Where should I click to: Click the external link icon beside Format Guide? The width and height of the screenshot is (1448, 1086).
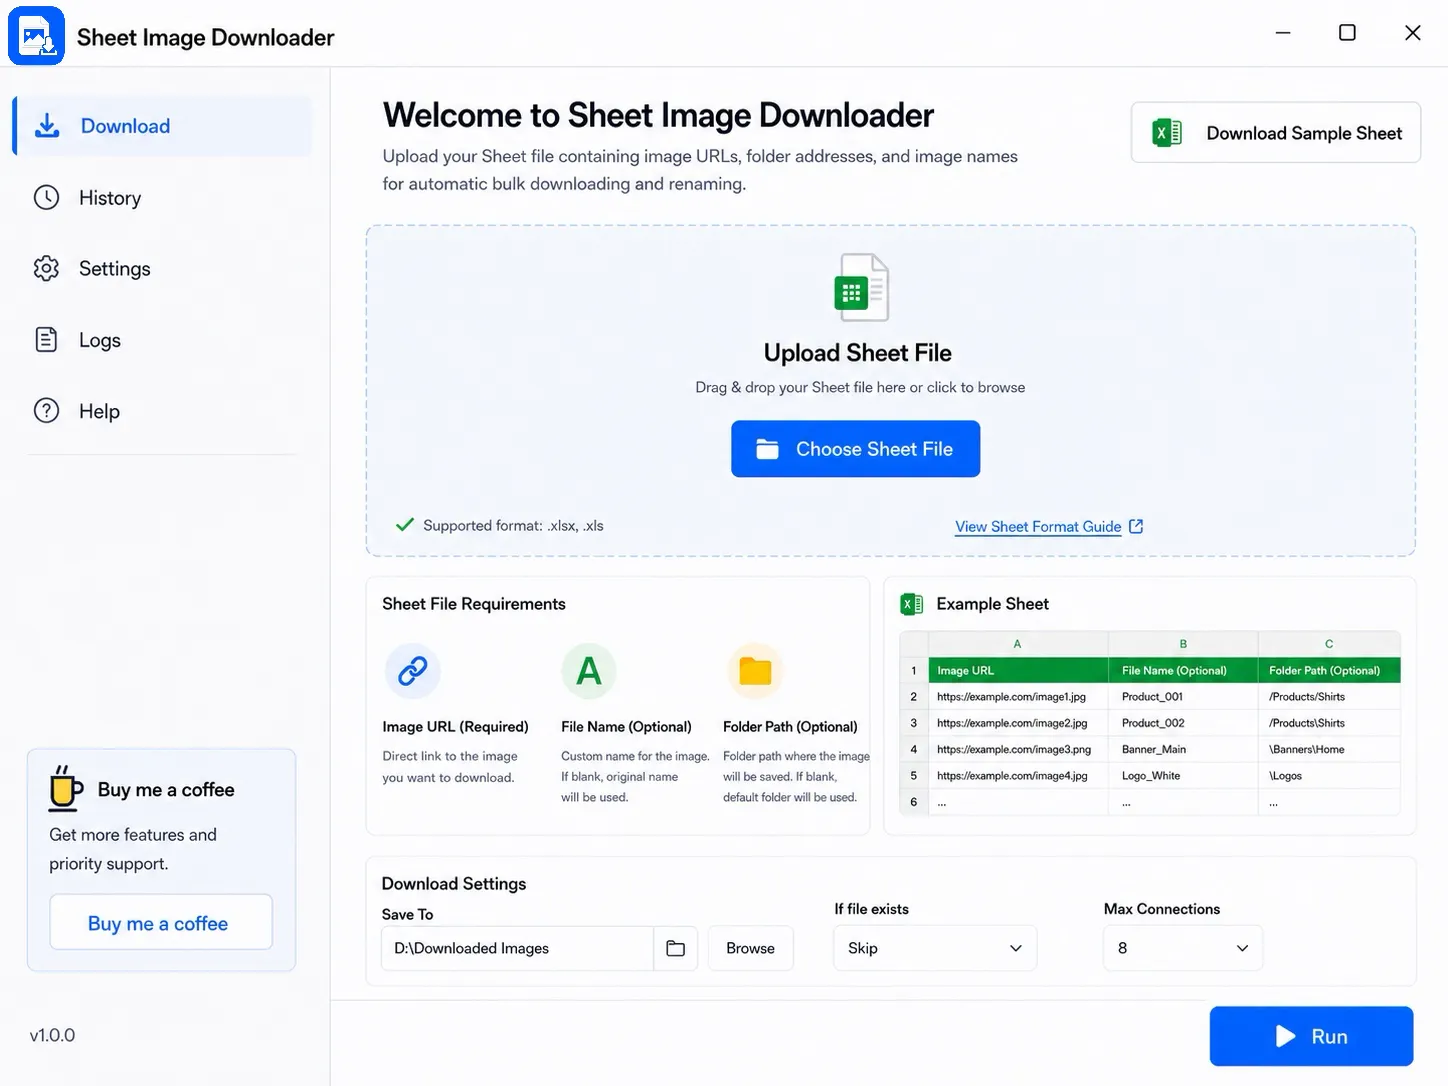(x=1136, y=526)
